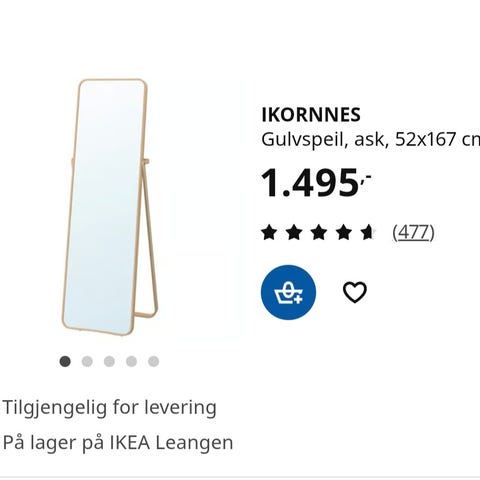Open the 477 reviews link
The height and width of the screenshot is (480, 480).
pos(413,232)
